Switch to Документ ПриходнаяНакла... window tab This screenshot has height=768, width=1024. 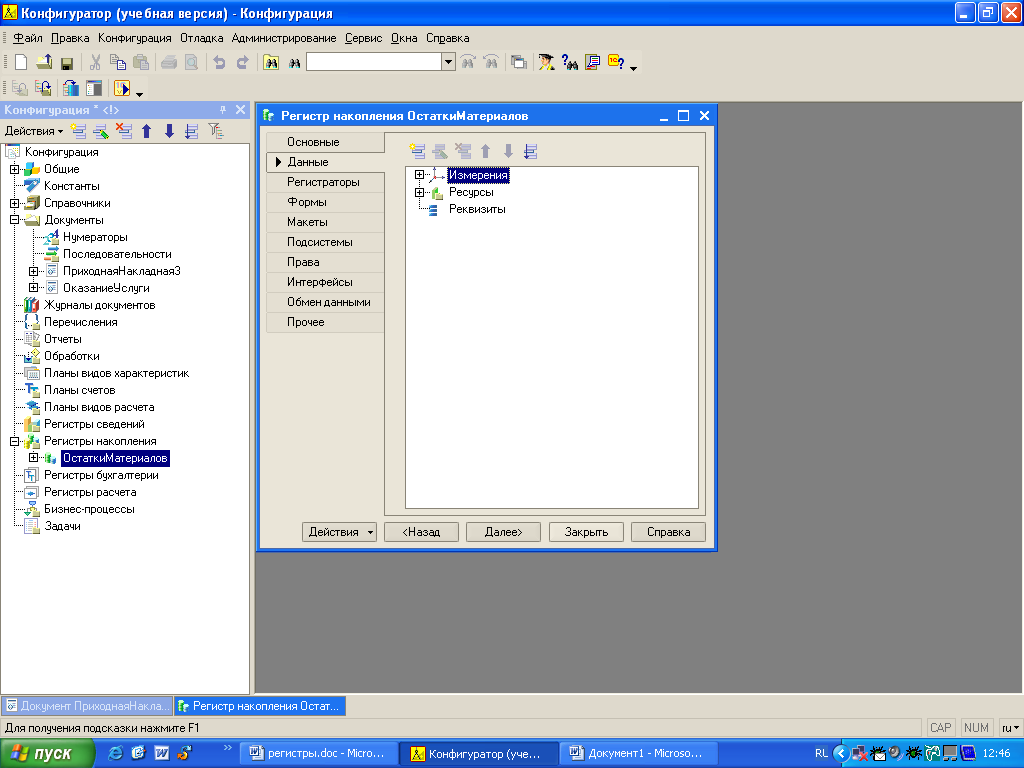coord(87,706)
